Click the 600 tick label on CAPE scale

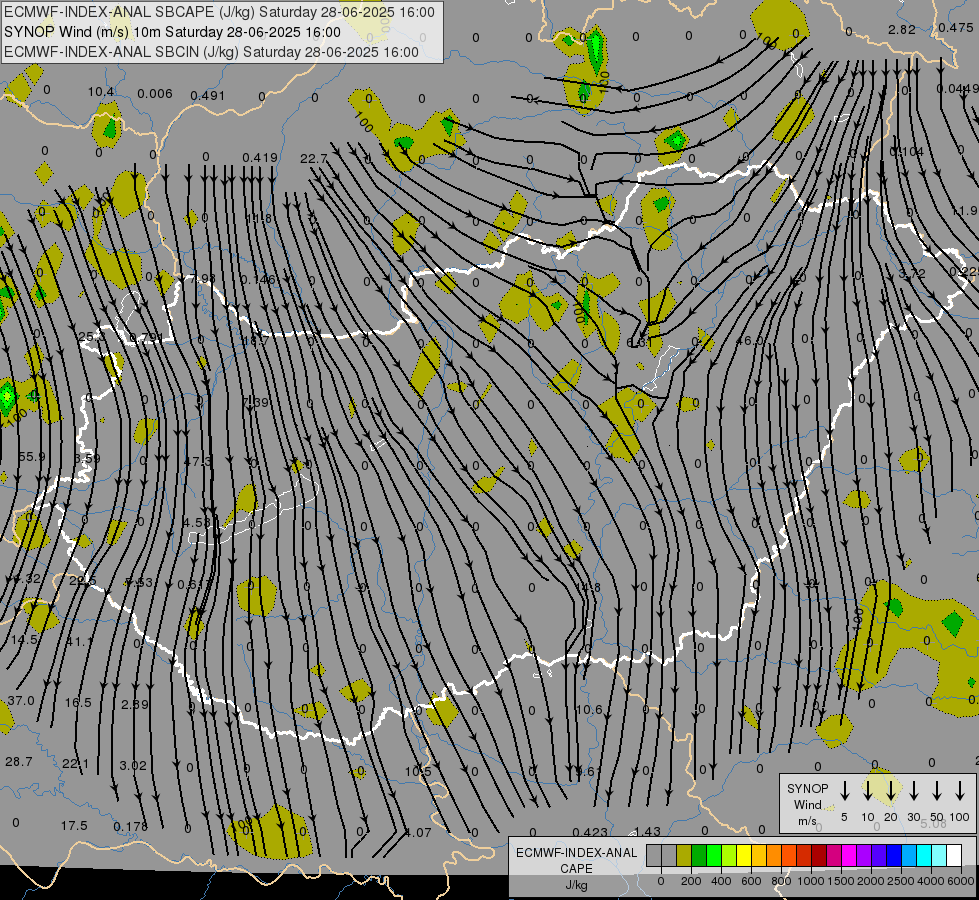[x=751, y=881]
